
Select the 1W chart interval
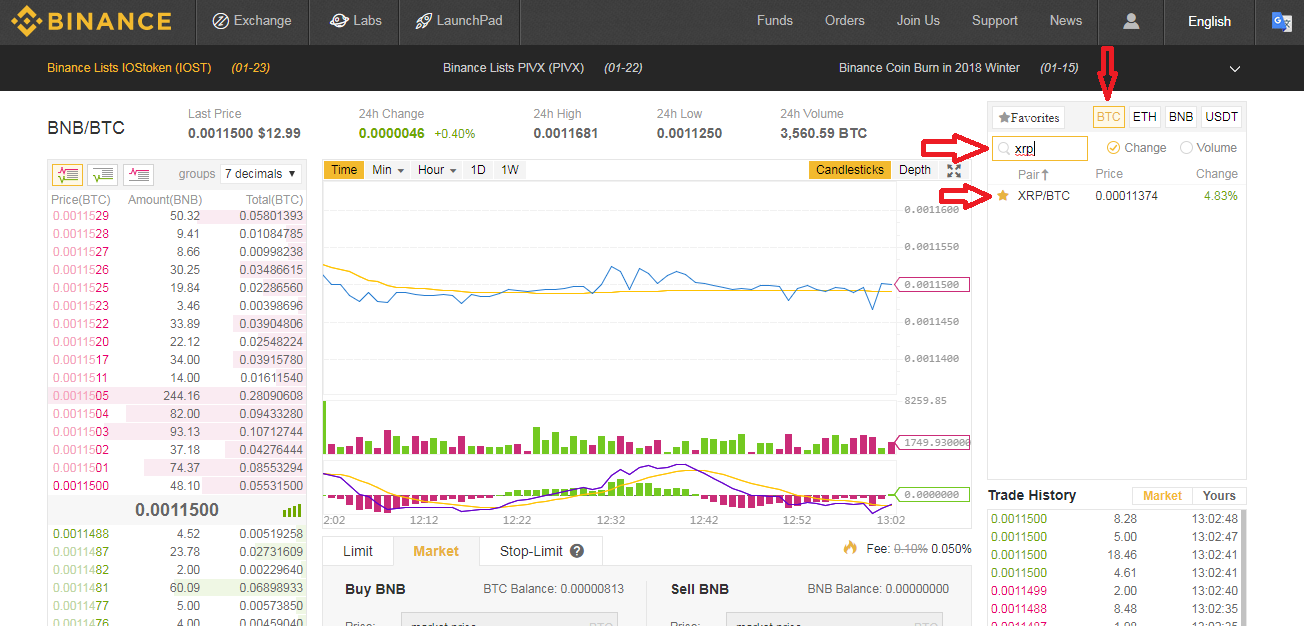[x=510, y=170]
